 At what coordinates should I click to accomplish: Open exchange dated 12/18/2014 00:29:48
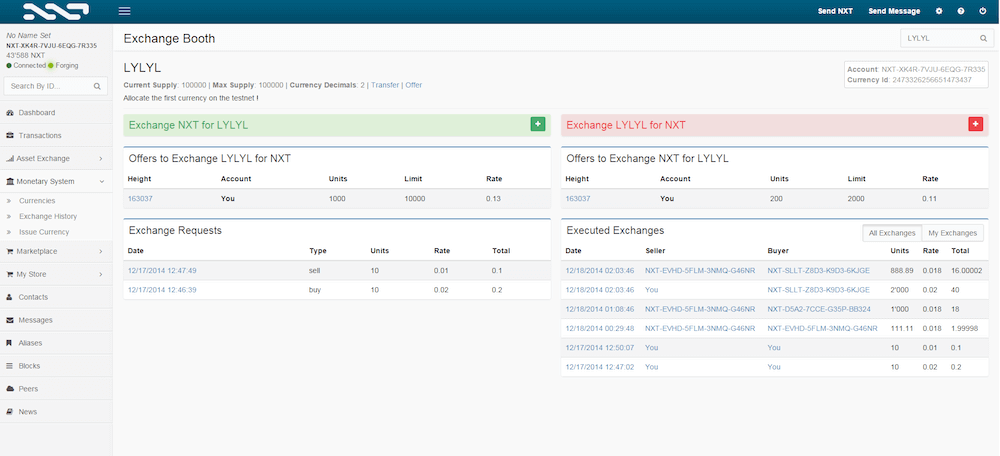(600, 328)
